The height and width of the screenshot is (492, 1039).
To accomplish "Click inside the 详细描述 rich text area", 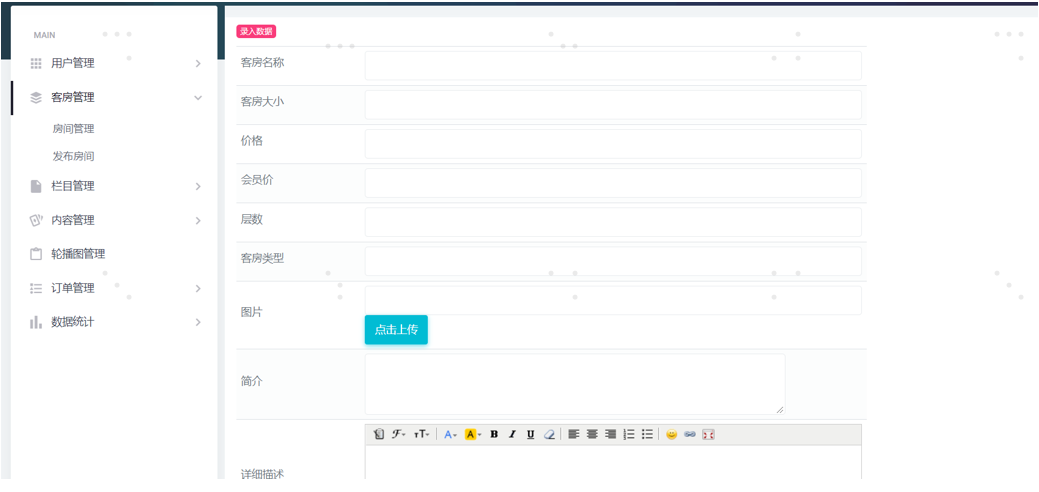I will coord(613,462).
